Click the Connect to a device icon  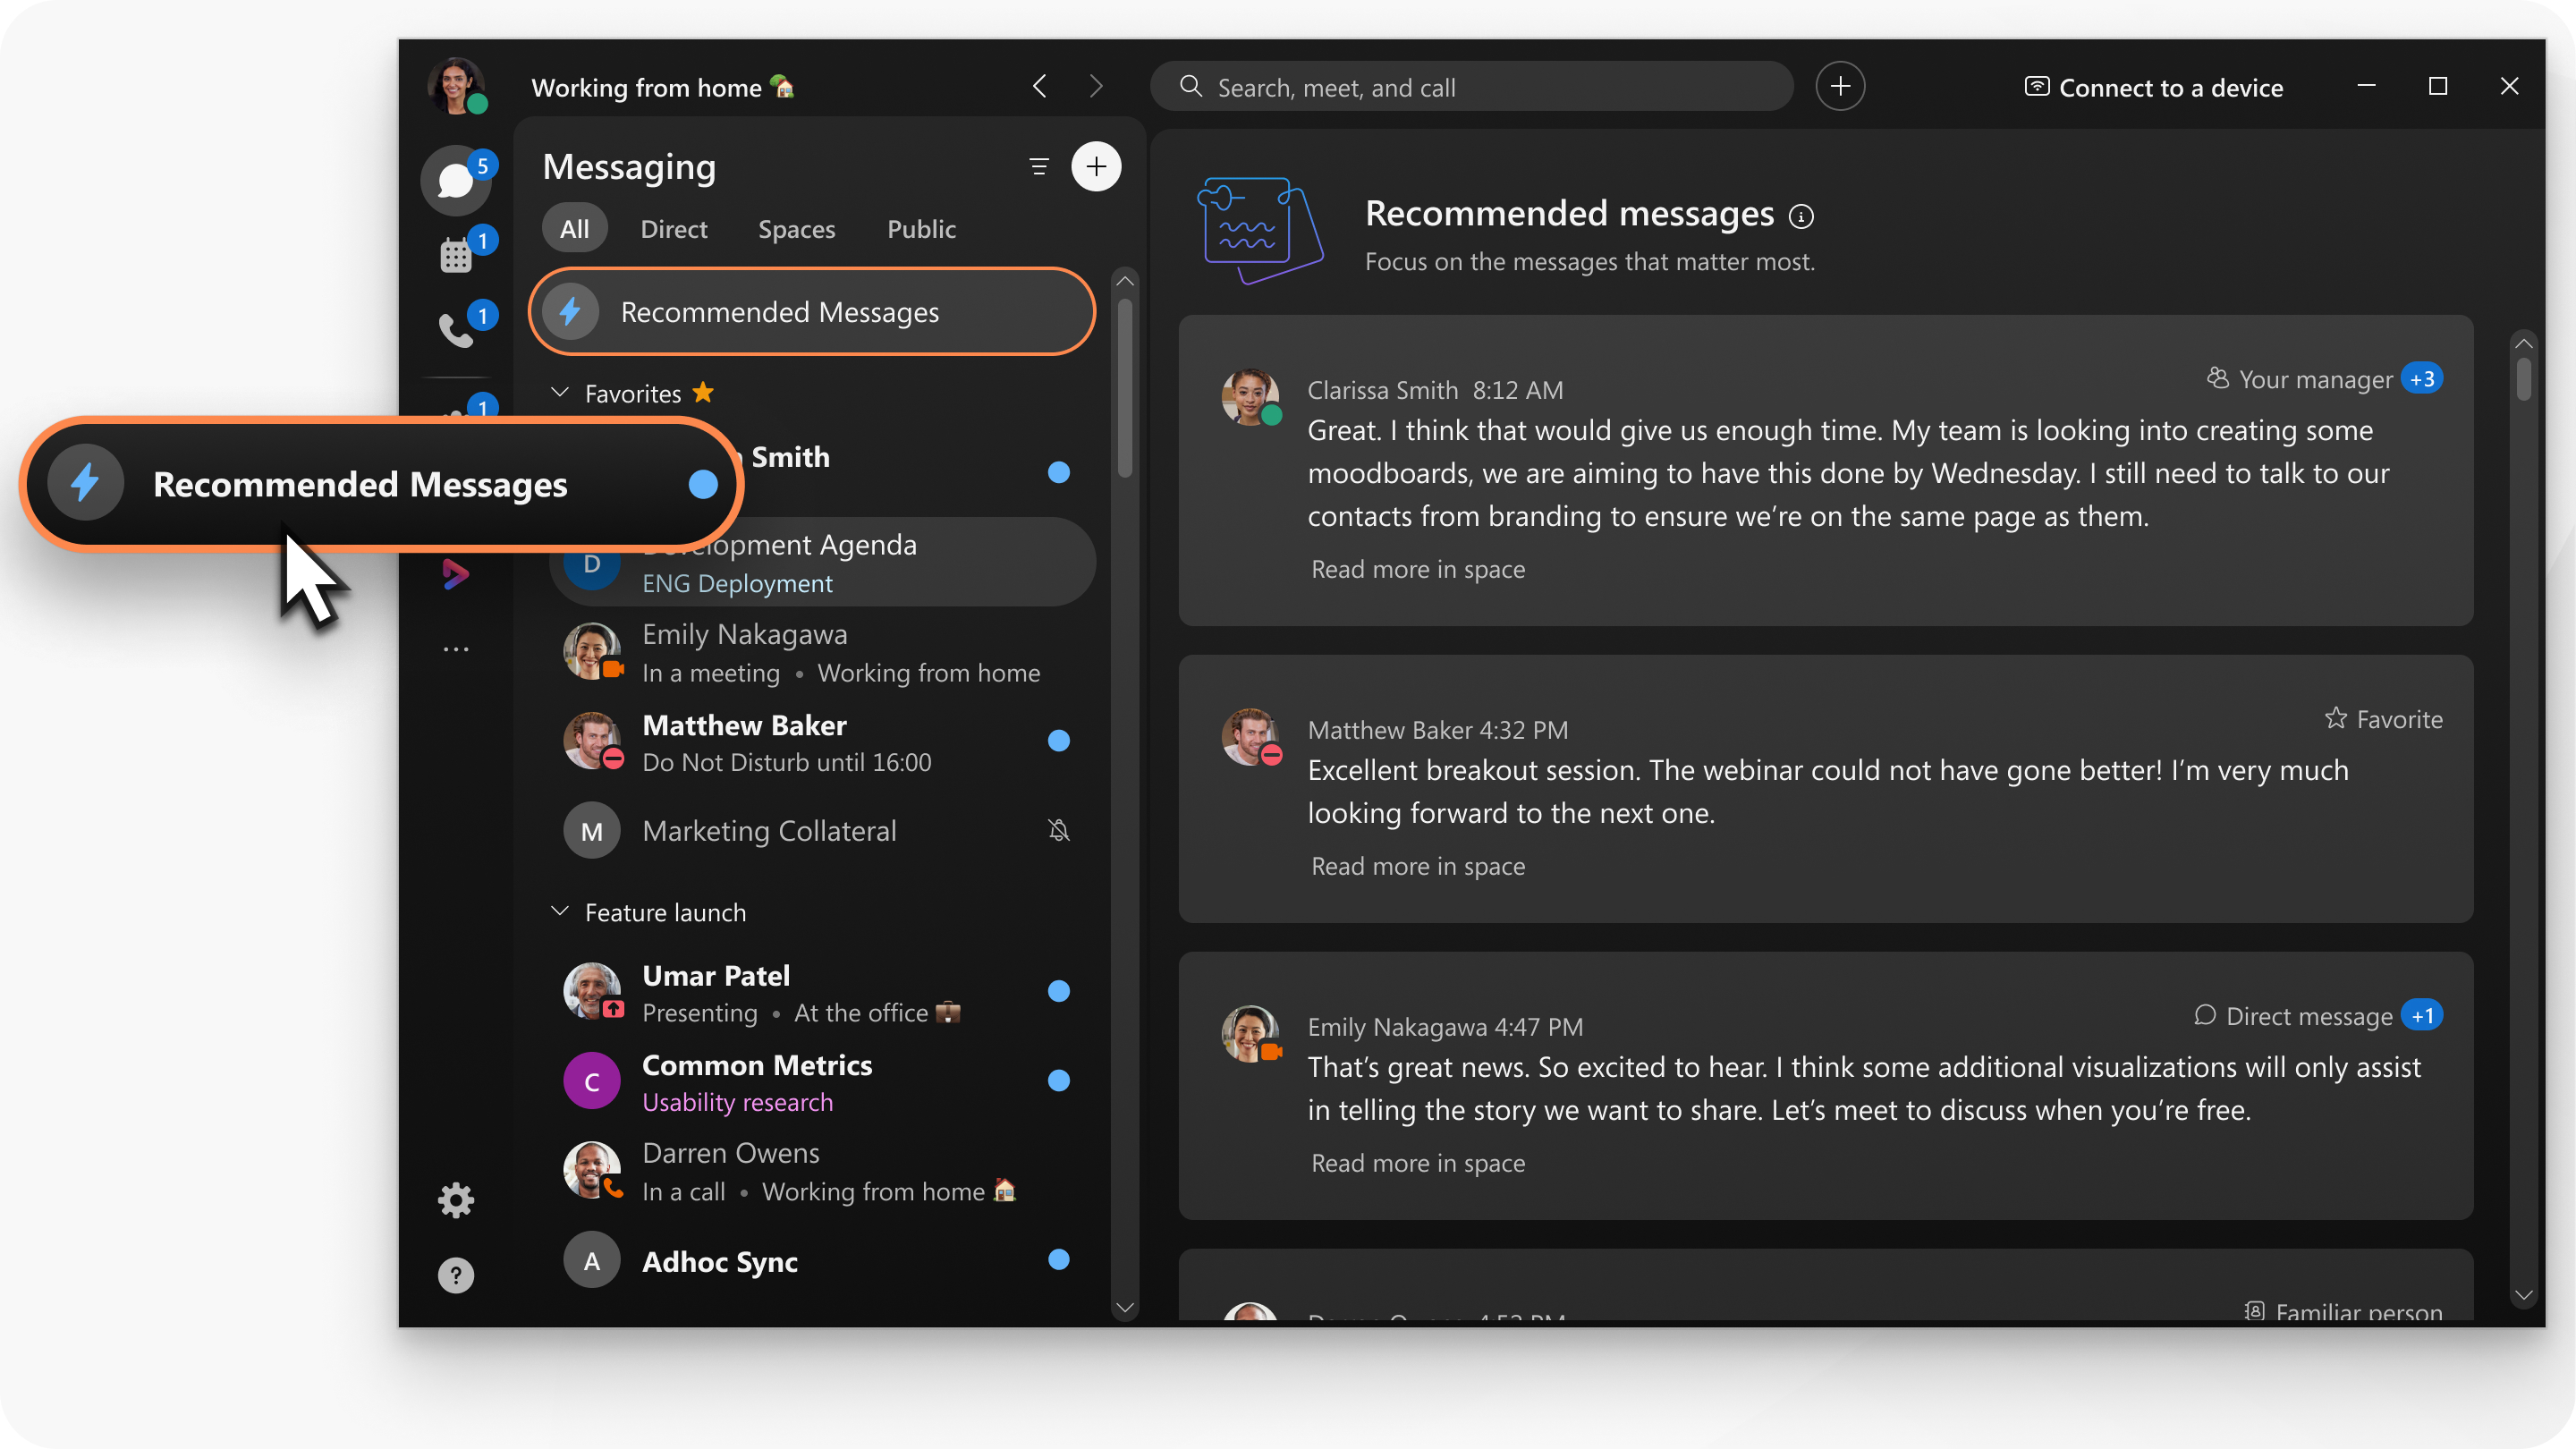[x=2037, y=85]
